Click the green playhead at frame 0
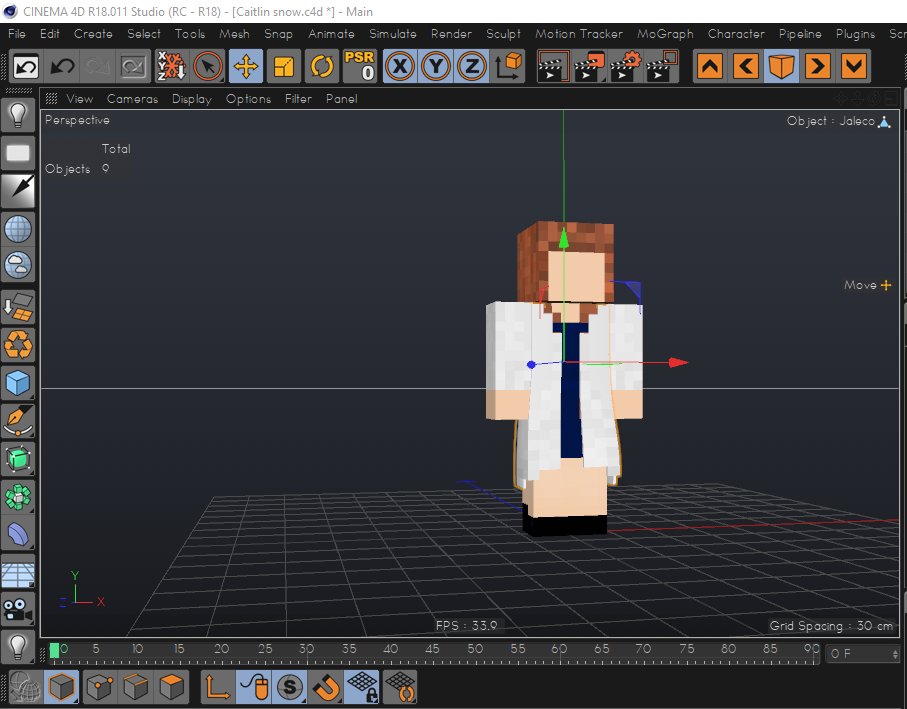Image resolution: width=907 pixels, height=709 pixels. pyautogui.click(x=54, y=651)
